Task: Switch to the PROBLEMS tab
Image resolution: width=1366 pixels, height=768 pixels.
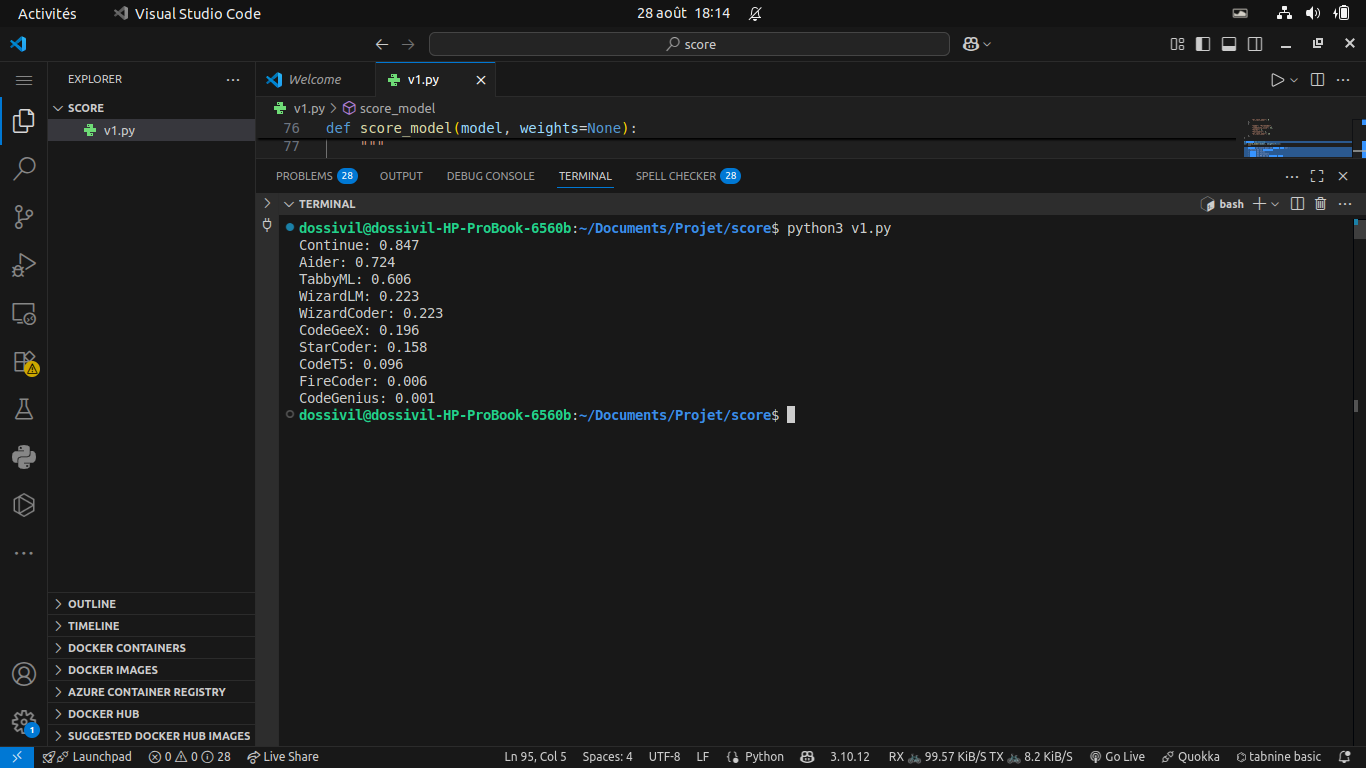Action: [316, 176]
